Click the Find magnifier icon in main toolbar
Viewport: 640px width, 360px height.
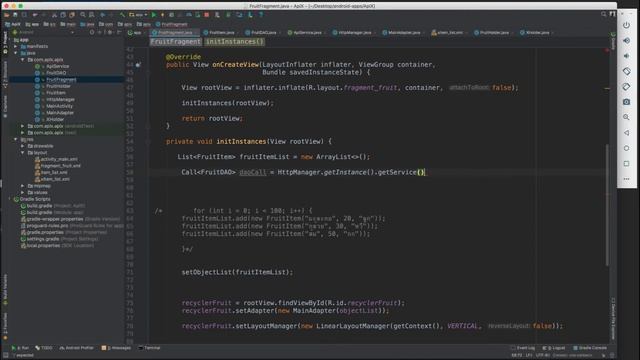pos(83,15)
